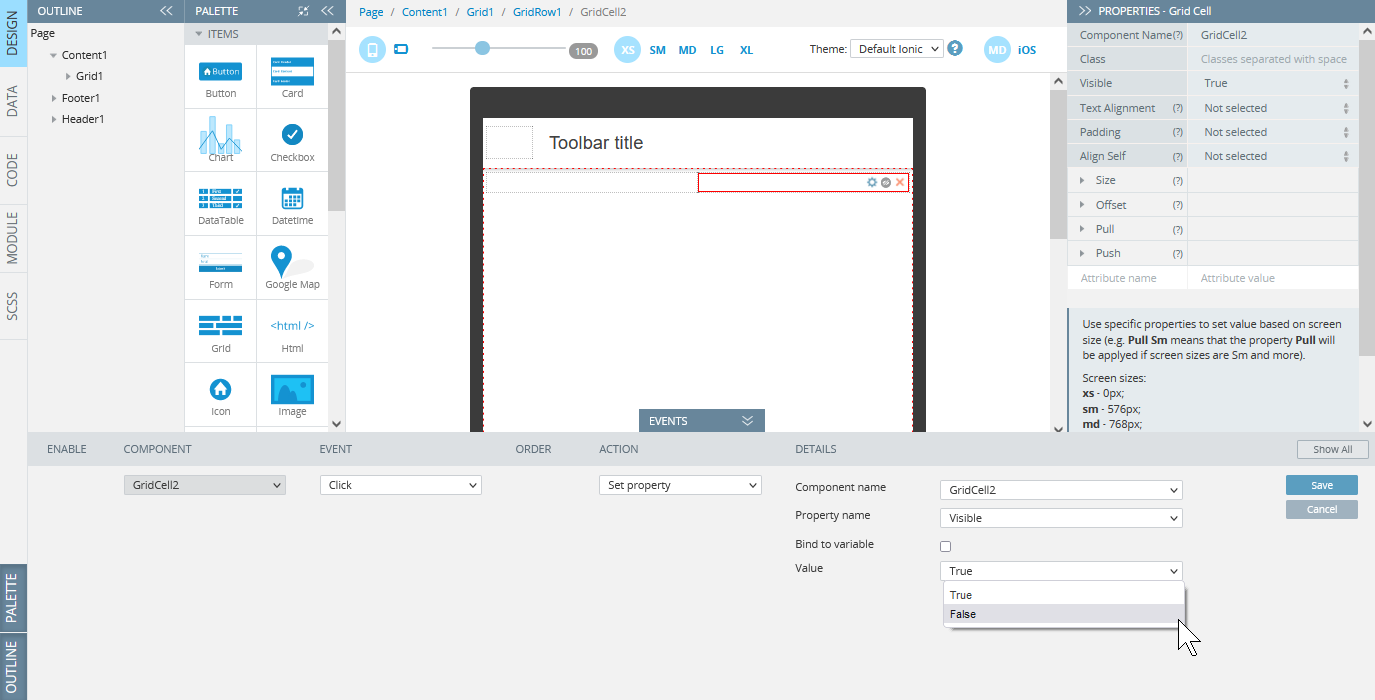Open Align Self dropdown
Image resolution: width=1375 pixels, height=700 pixels.
click(1273, 156)
